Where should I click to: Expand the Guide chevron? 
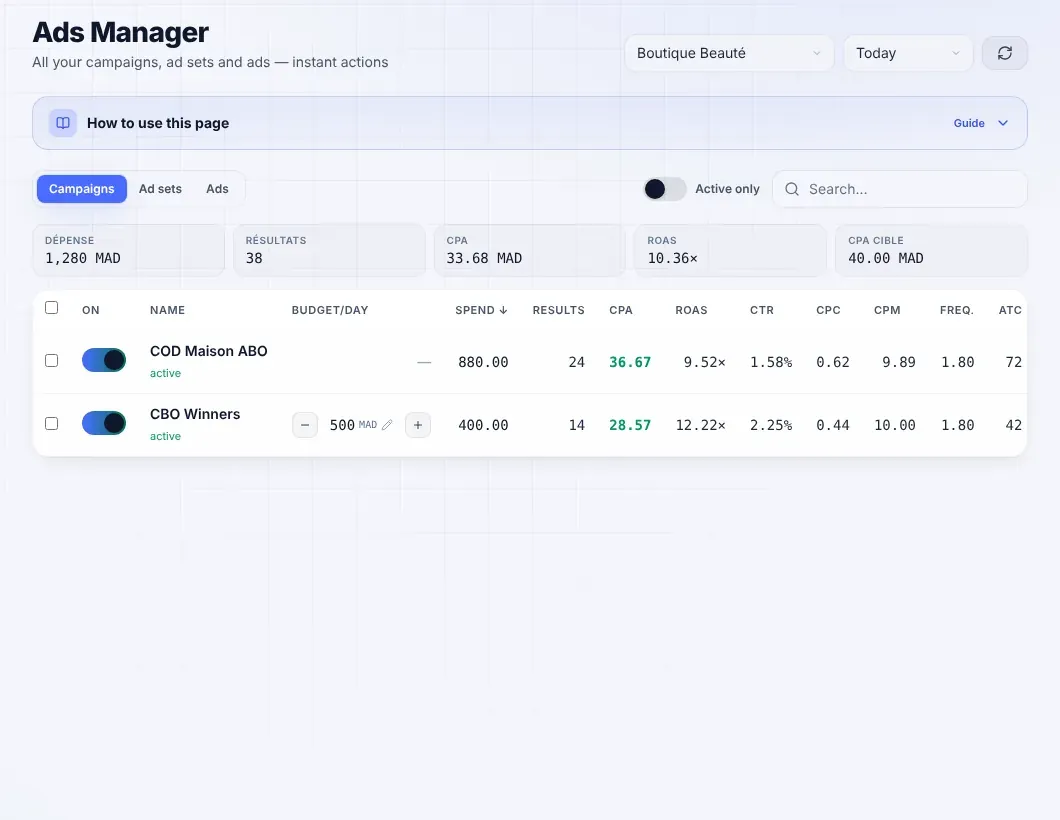(1003, 123)
